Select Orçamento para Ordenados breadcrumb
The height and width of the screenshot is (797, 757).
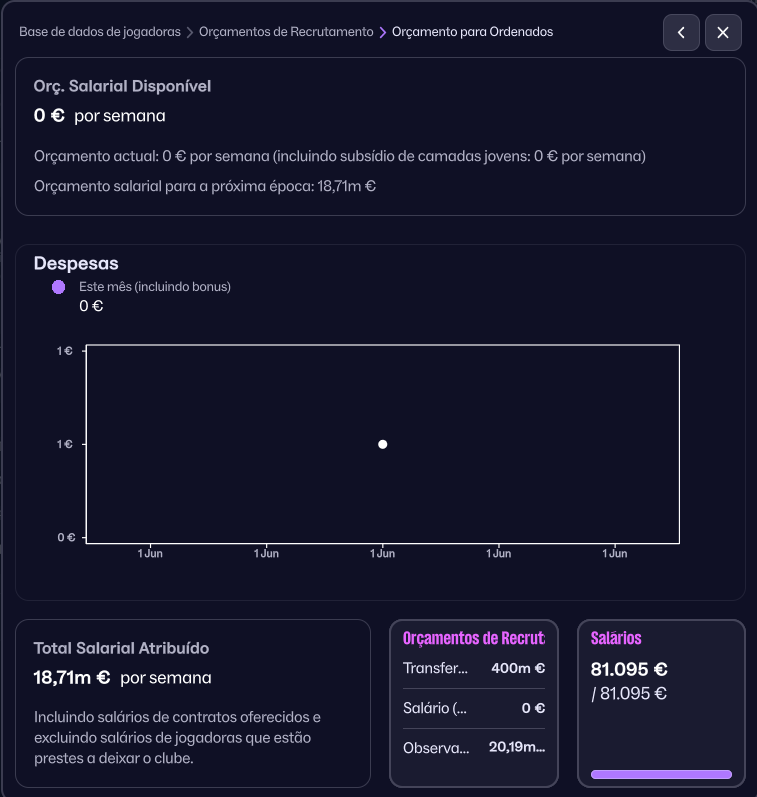472,32
